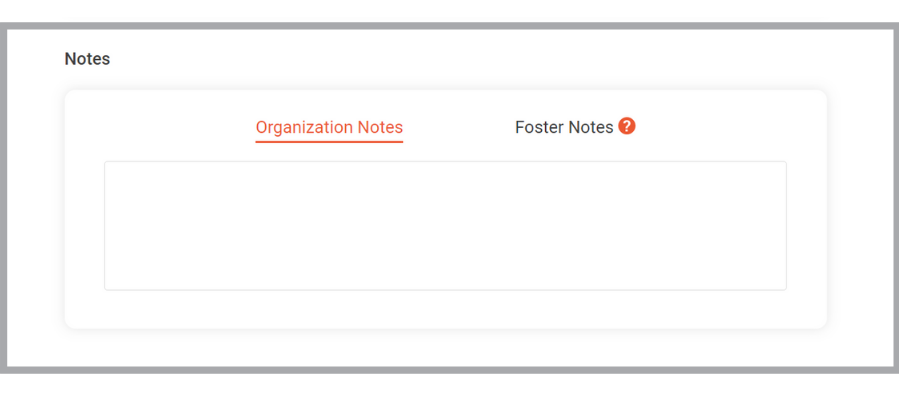Place cursor in the notes entry field

pyautogui.click(x=445, y=225)
